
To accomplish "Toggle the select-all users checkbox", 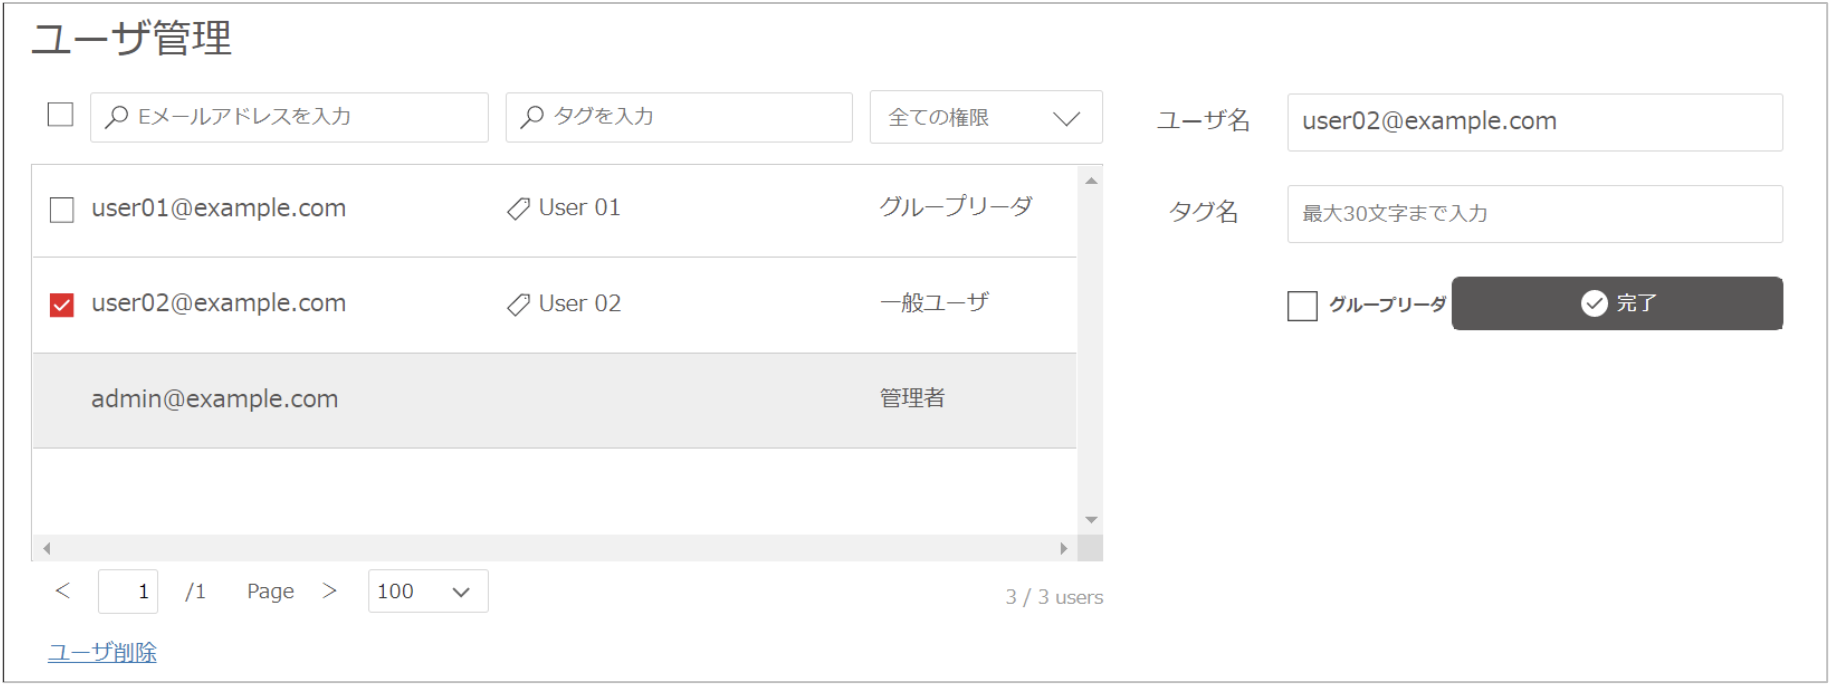I will tap(61, 114).
